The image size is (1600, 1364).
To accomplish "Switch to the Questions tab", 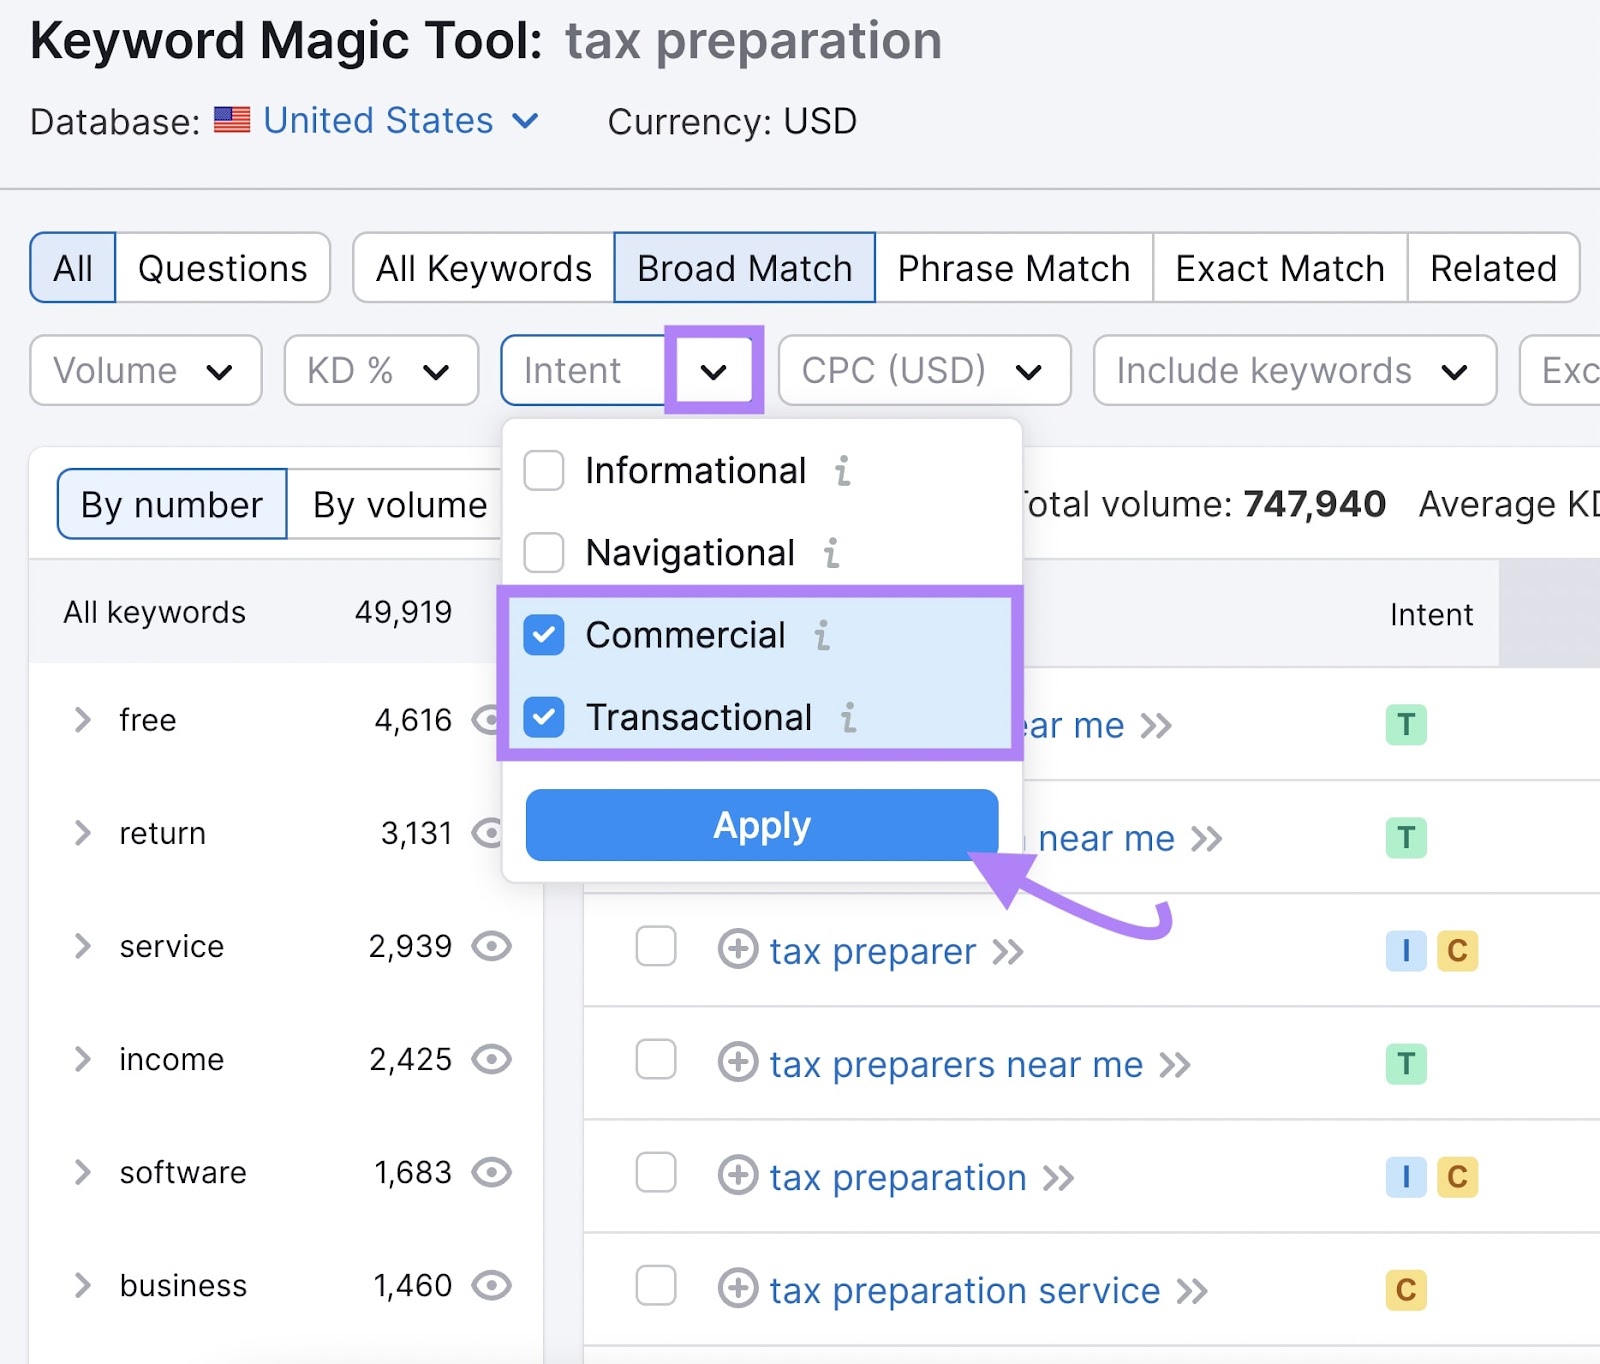I will click(223, 267).
